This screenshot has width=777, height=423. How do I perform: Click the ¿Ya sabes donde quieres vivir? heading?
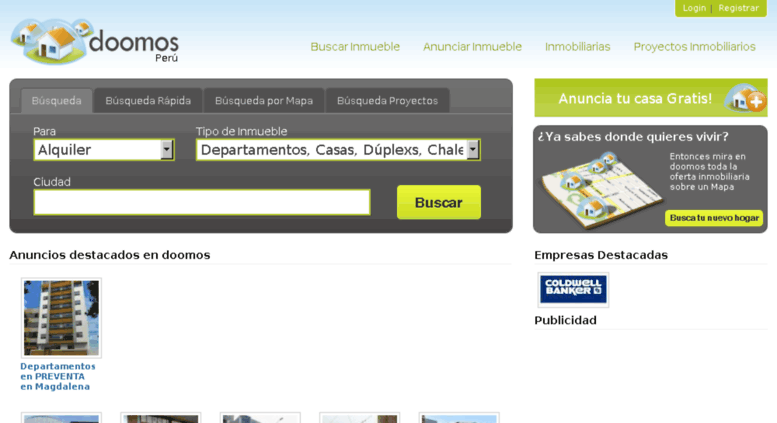633,137
